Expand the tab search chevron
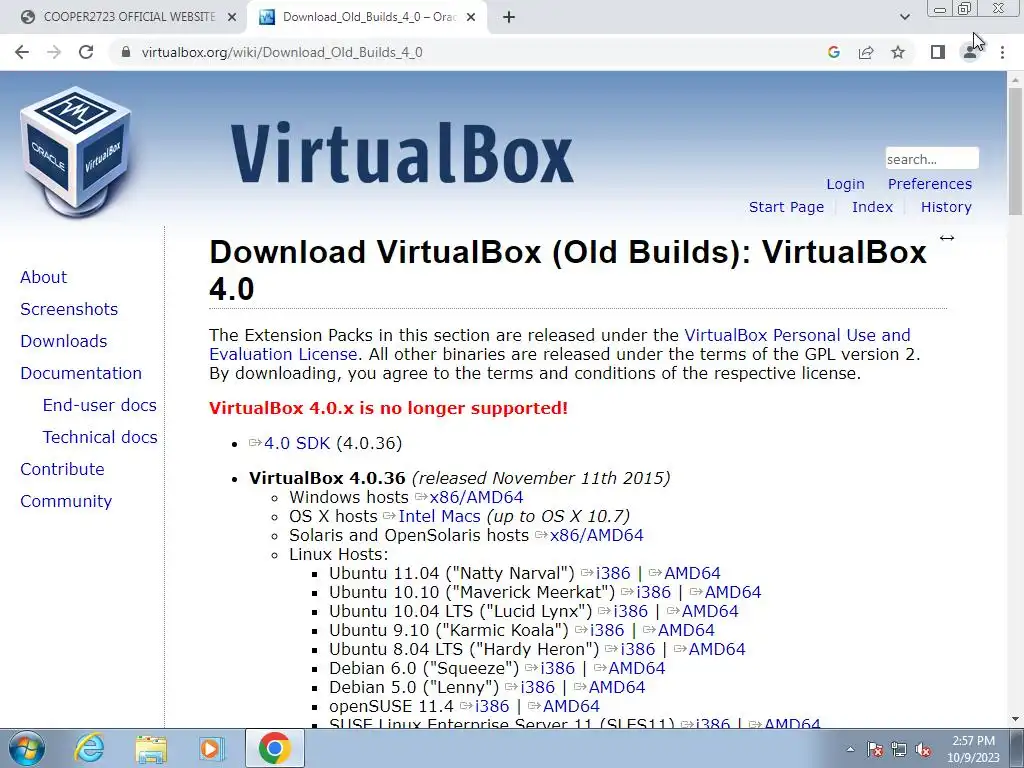1024x768 pixels. [904, 18]
